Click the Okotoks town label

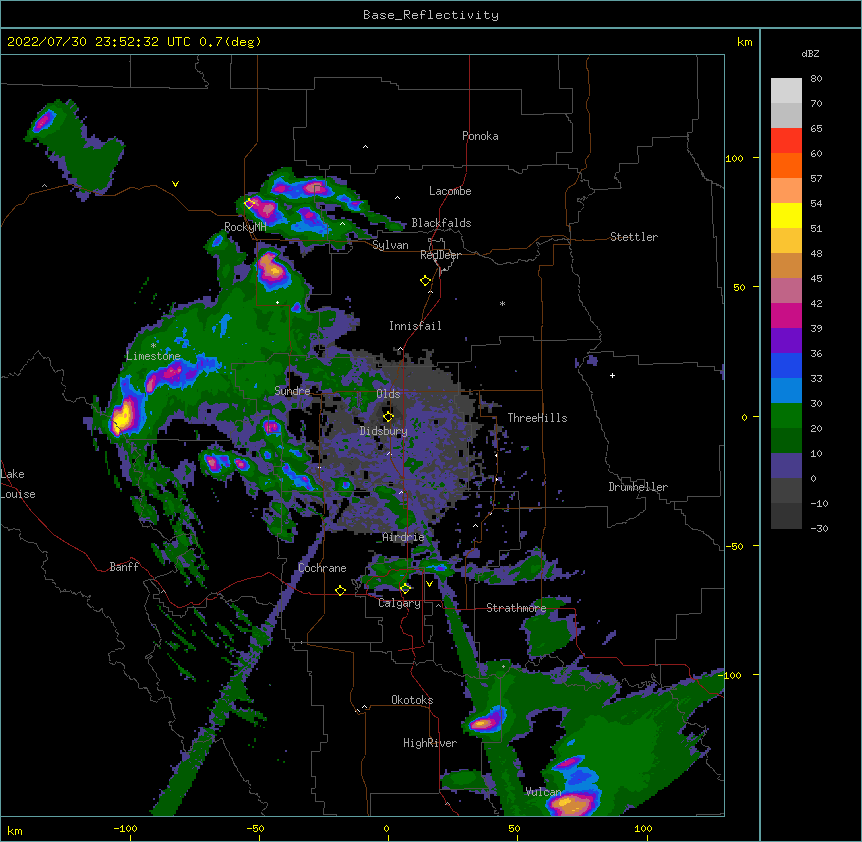(x=412, y=700)
